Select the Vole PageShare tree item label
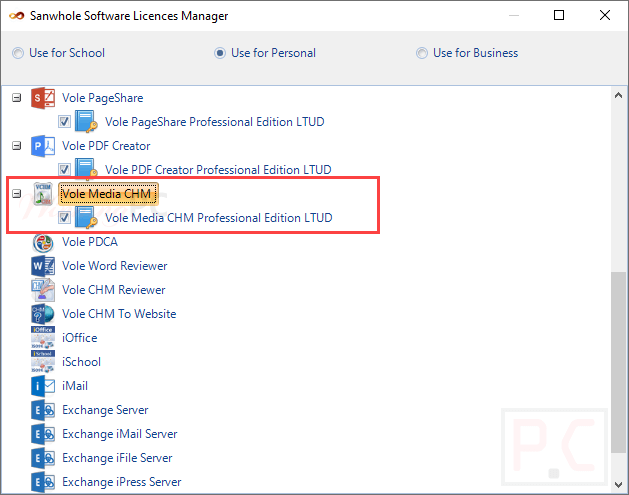This screenshot has height=495, width=629. [x=102, y=98]
